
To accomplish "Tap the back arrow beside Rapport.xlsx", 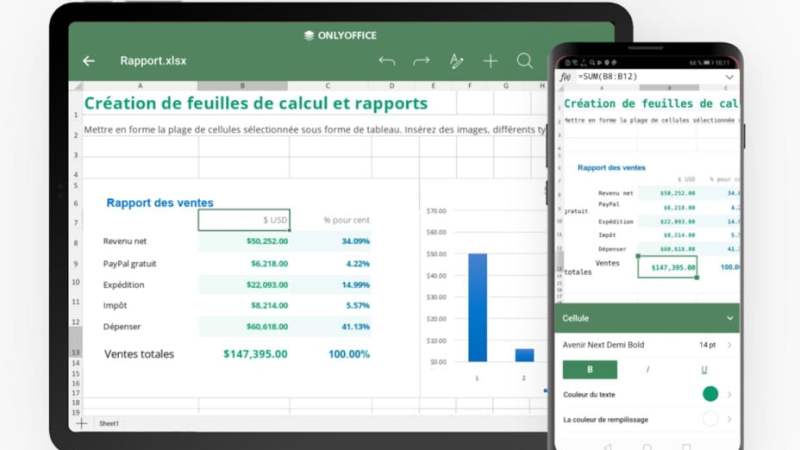I will point(89,61).
